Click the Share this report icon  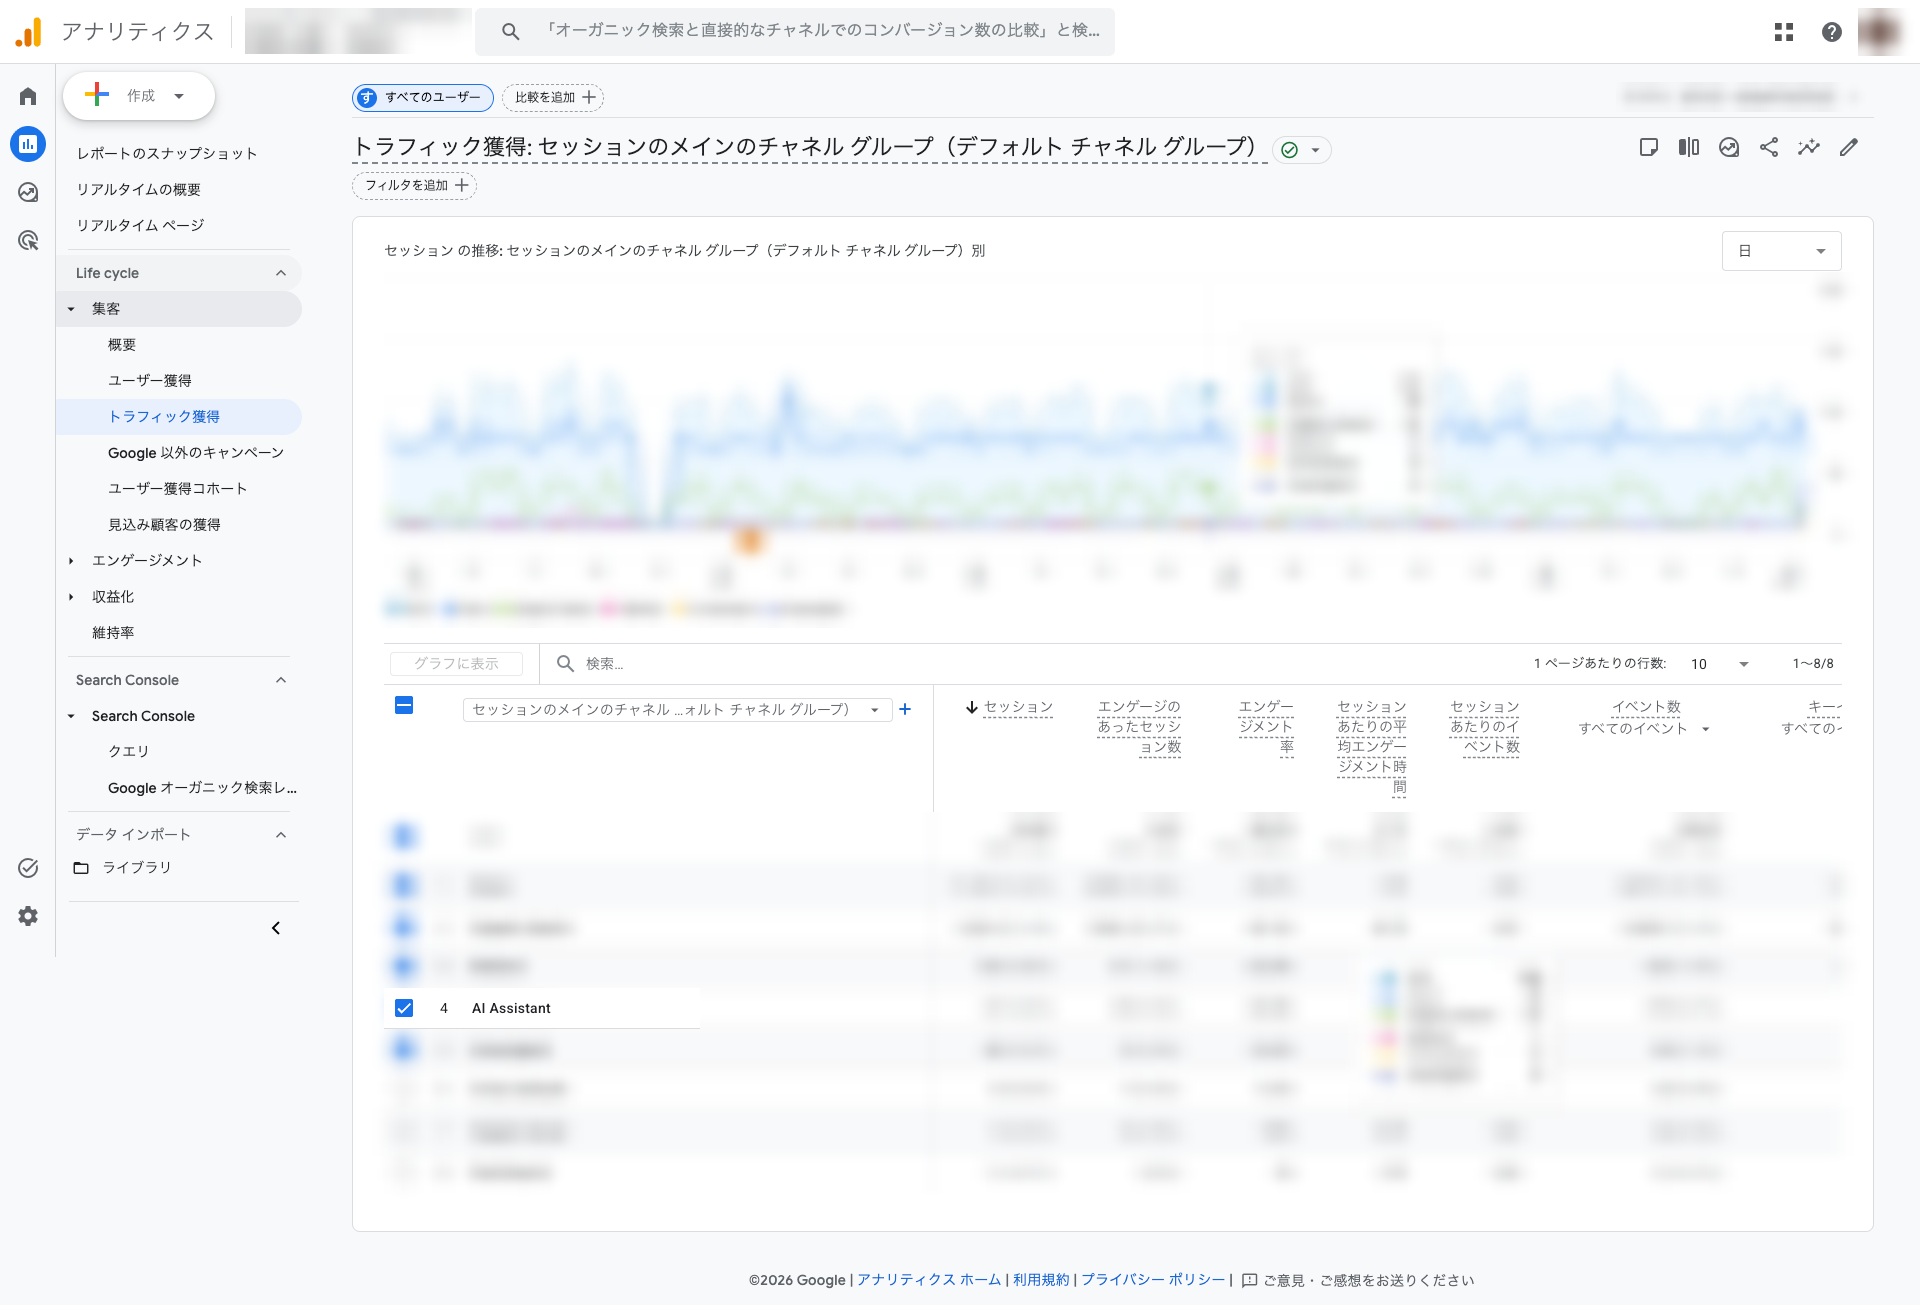point(1769,147)
